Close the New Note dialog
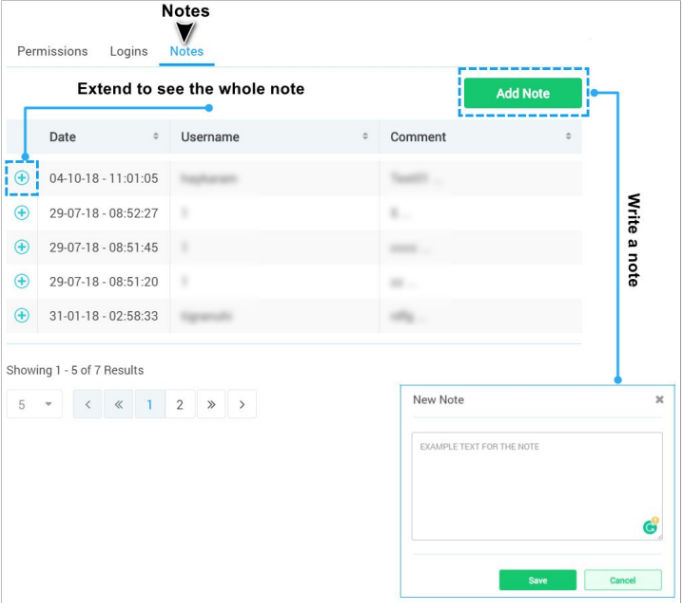The height and width of the screenshot is (603, 682). (x=659, y=399)
